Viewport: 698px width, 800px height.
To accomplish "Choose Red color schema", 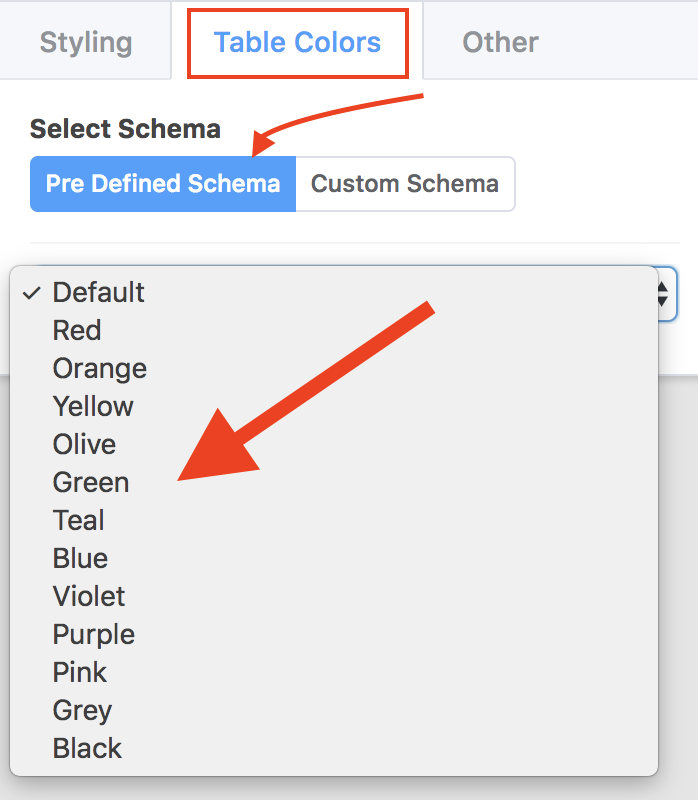I will point(77,330).
